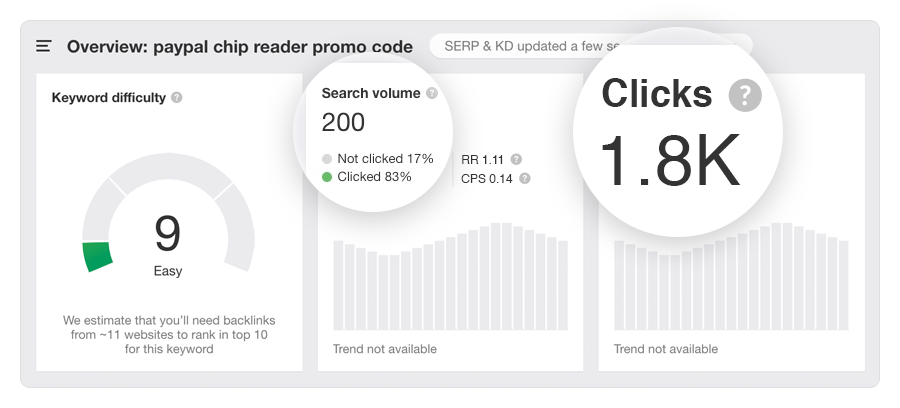Click the Keyword difficulty help icon

pos(177,98)
